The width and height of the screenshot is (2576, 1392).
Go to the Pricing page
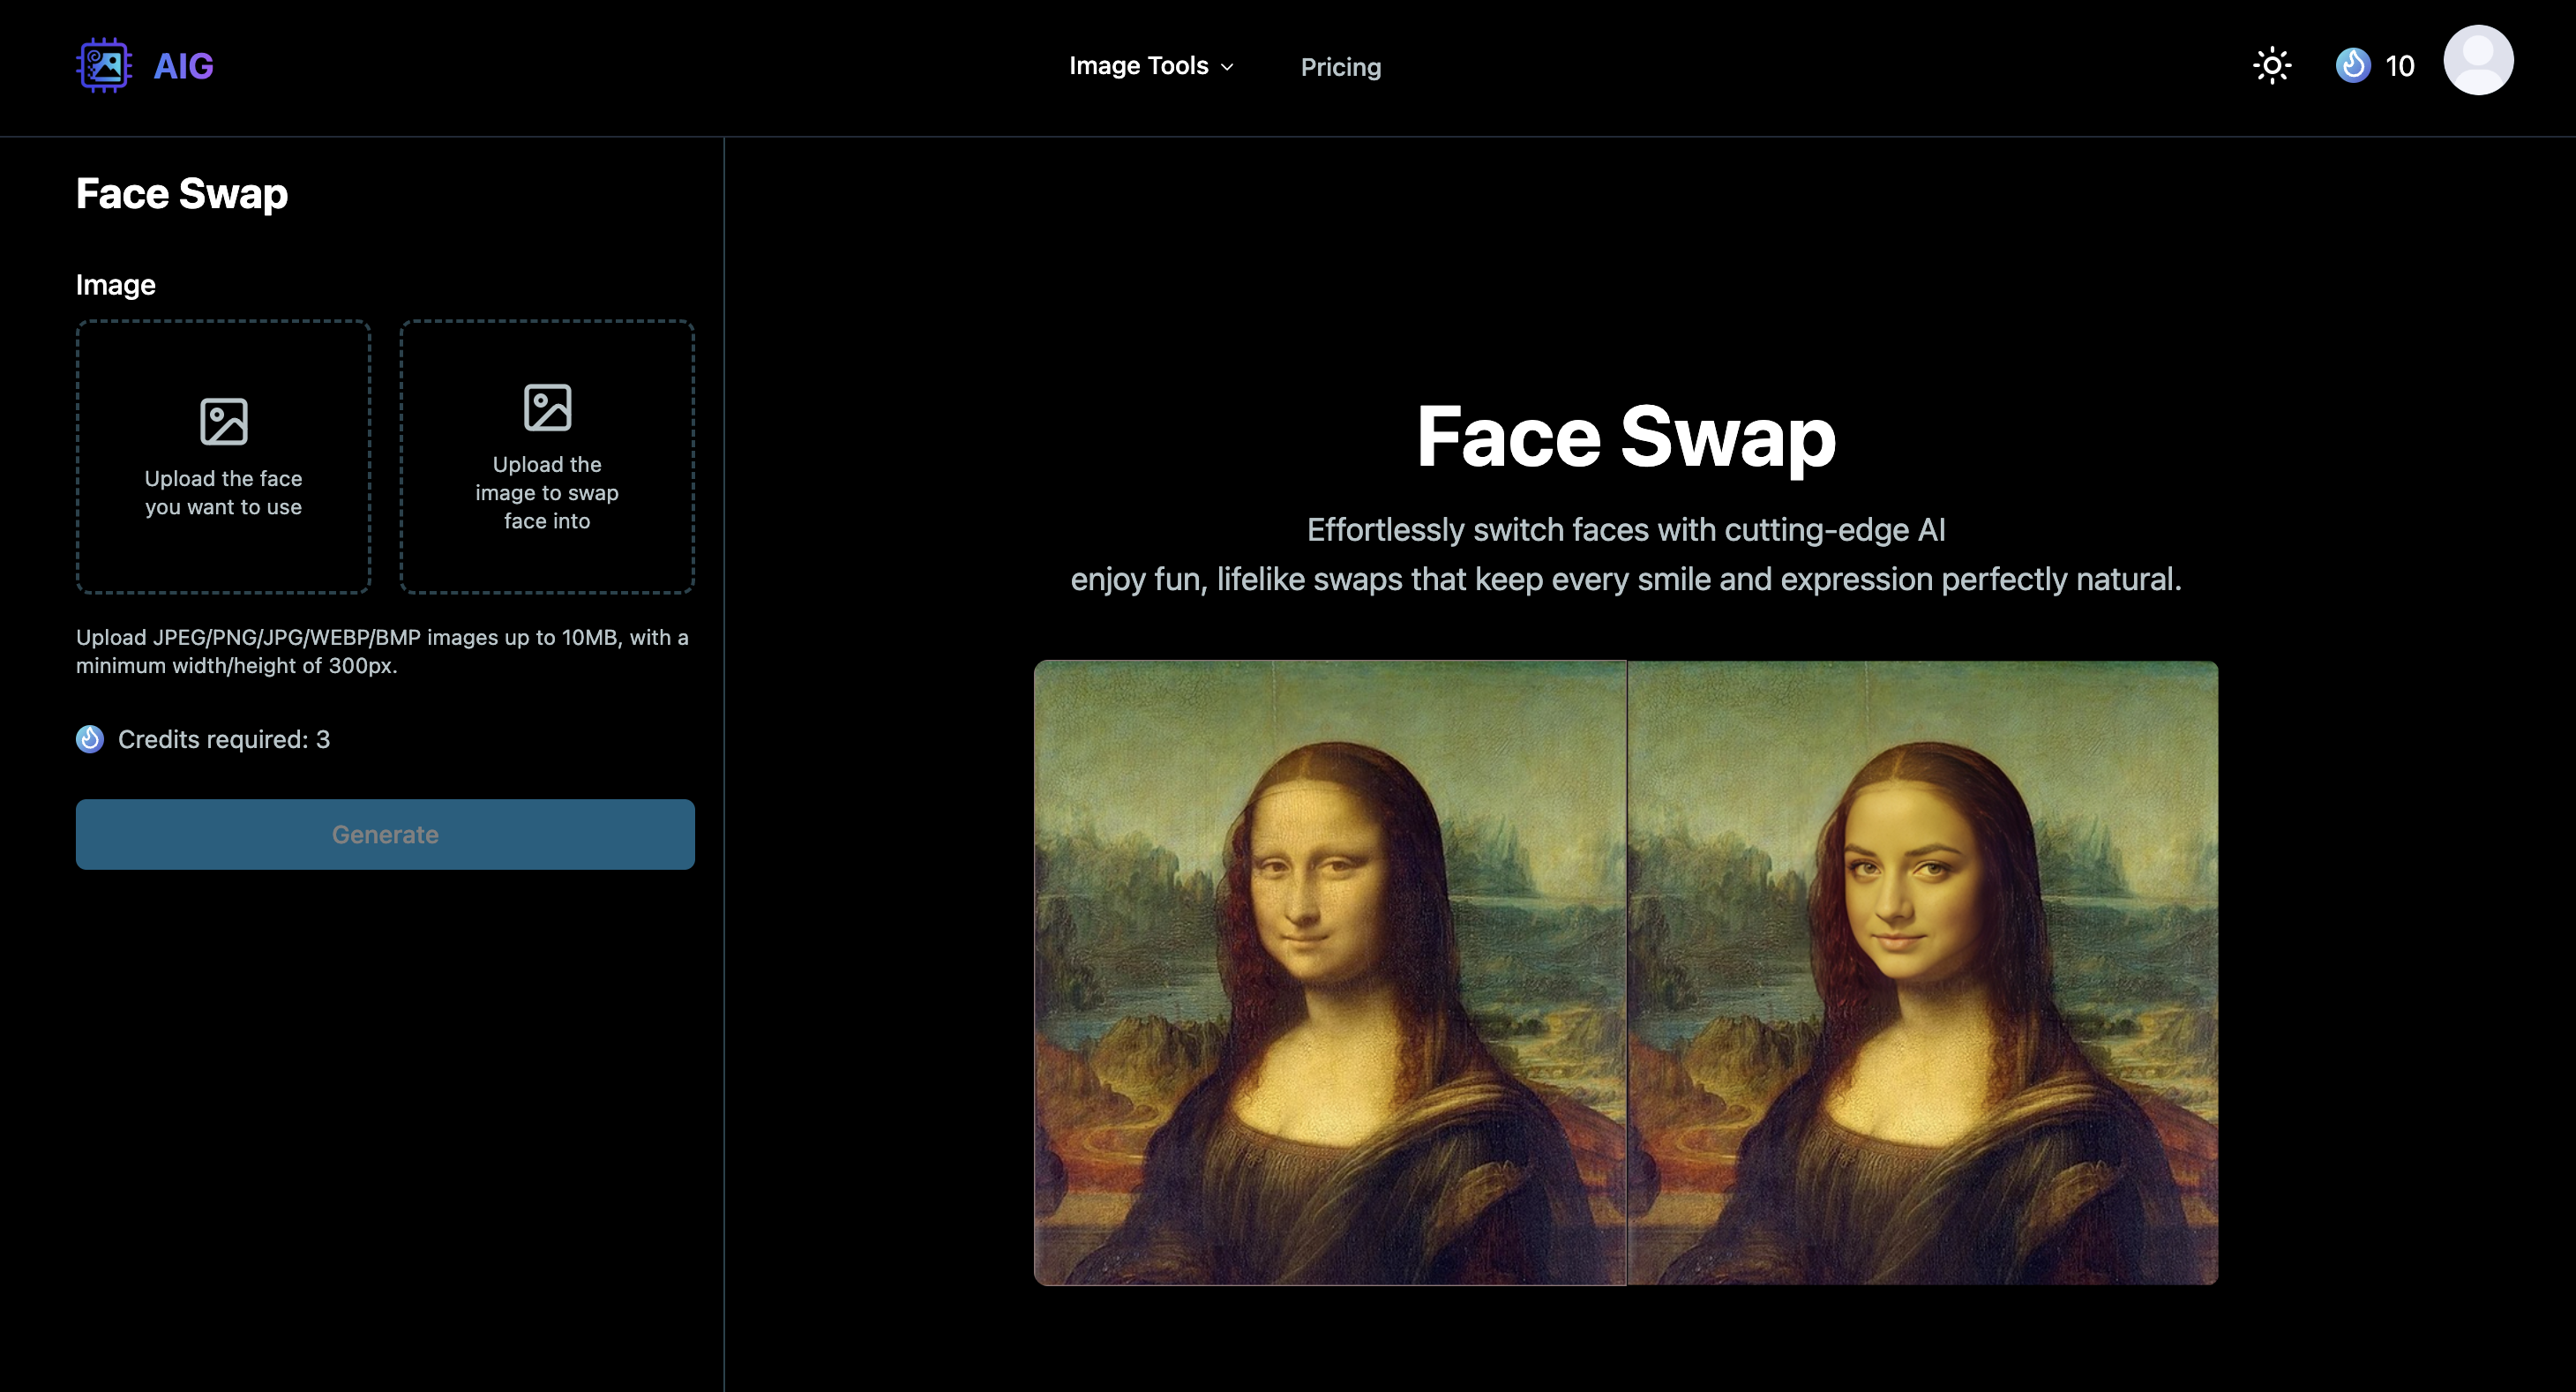pos(1340,67)
